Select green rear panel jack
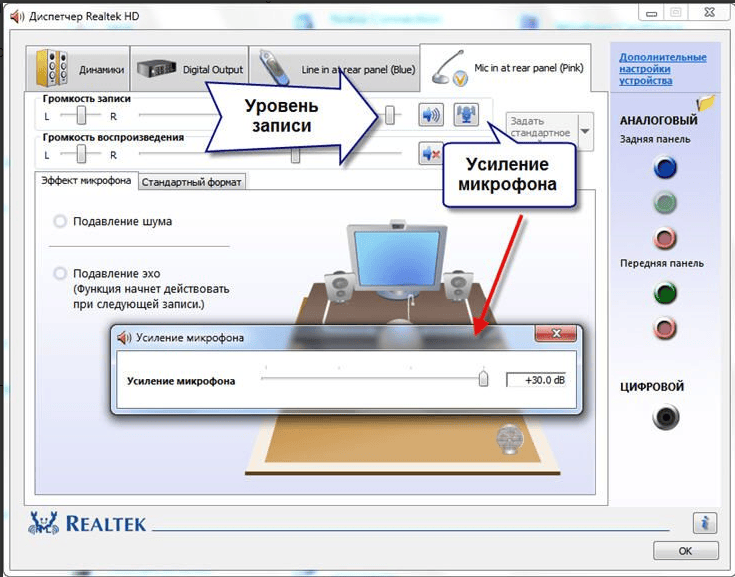 point(665,203)
